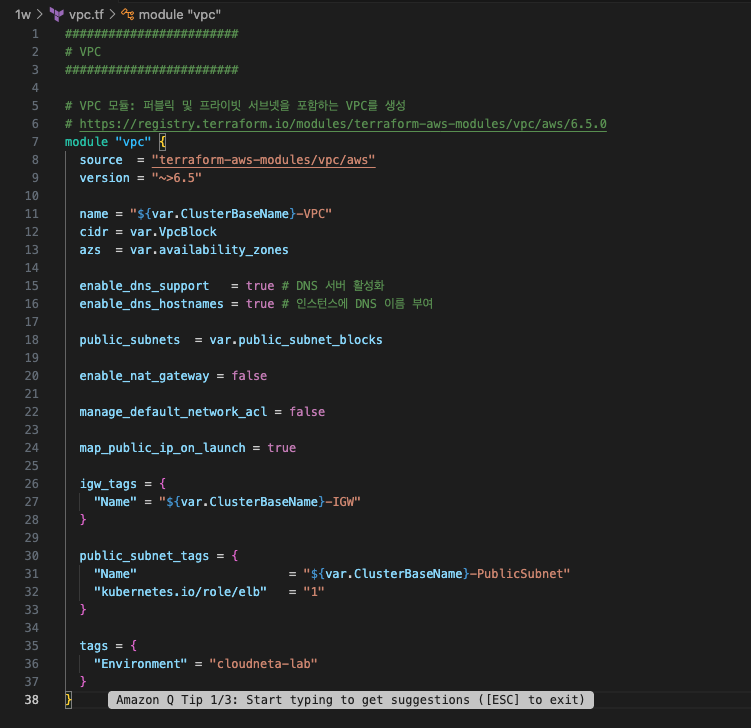Click the module symbol icon in breadcrumb
Image resolution: width=751 pixels, height=728 pixels.
point(127,14)
